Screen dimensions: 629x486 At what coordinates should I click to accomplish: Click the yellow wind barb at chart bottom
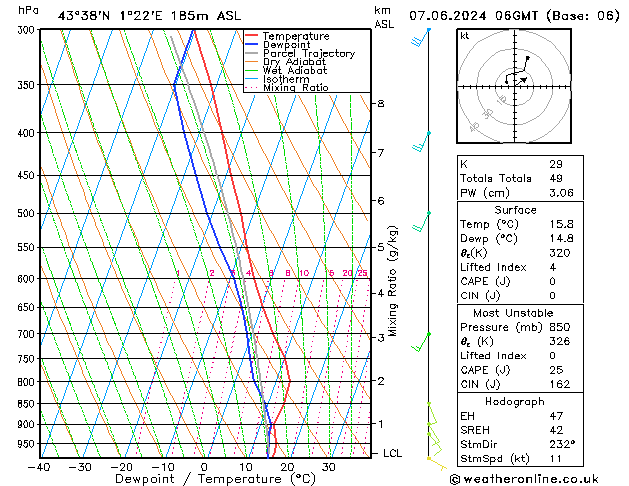point(436,461)
